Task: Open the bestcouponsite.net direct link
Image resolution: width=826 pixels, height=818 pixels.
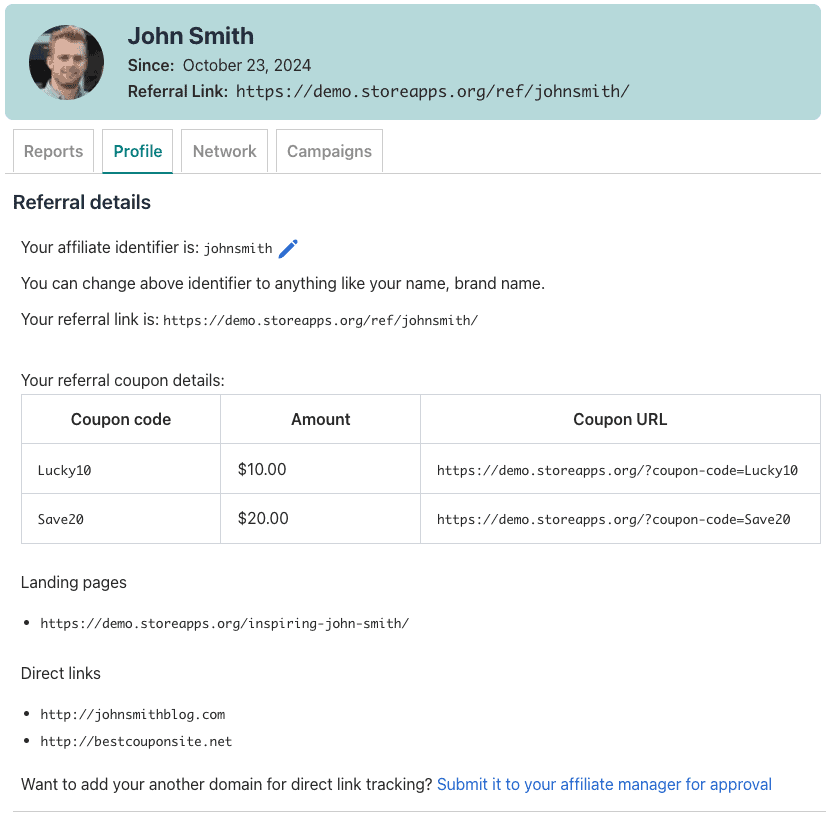Action: pos(136,741)
